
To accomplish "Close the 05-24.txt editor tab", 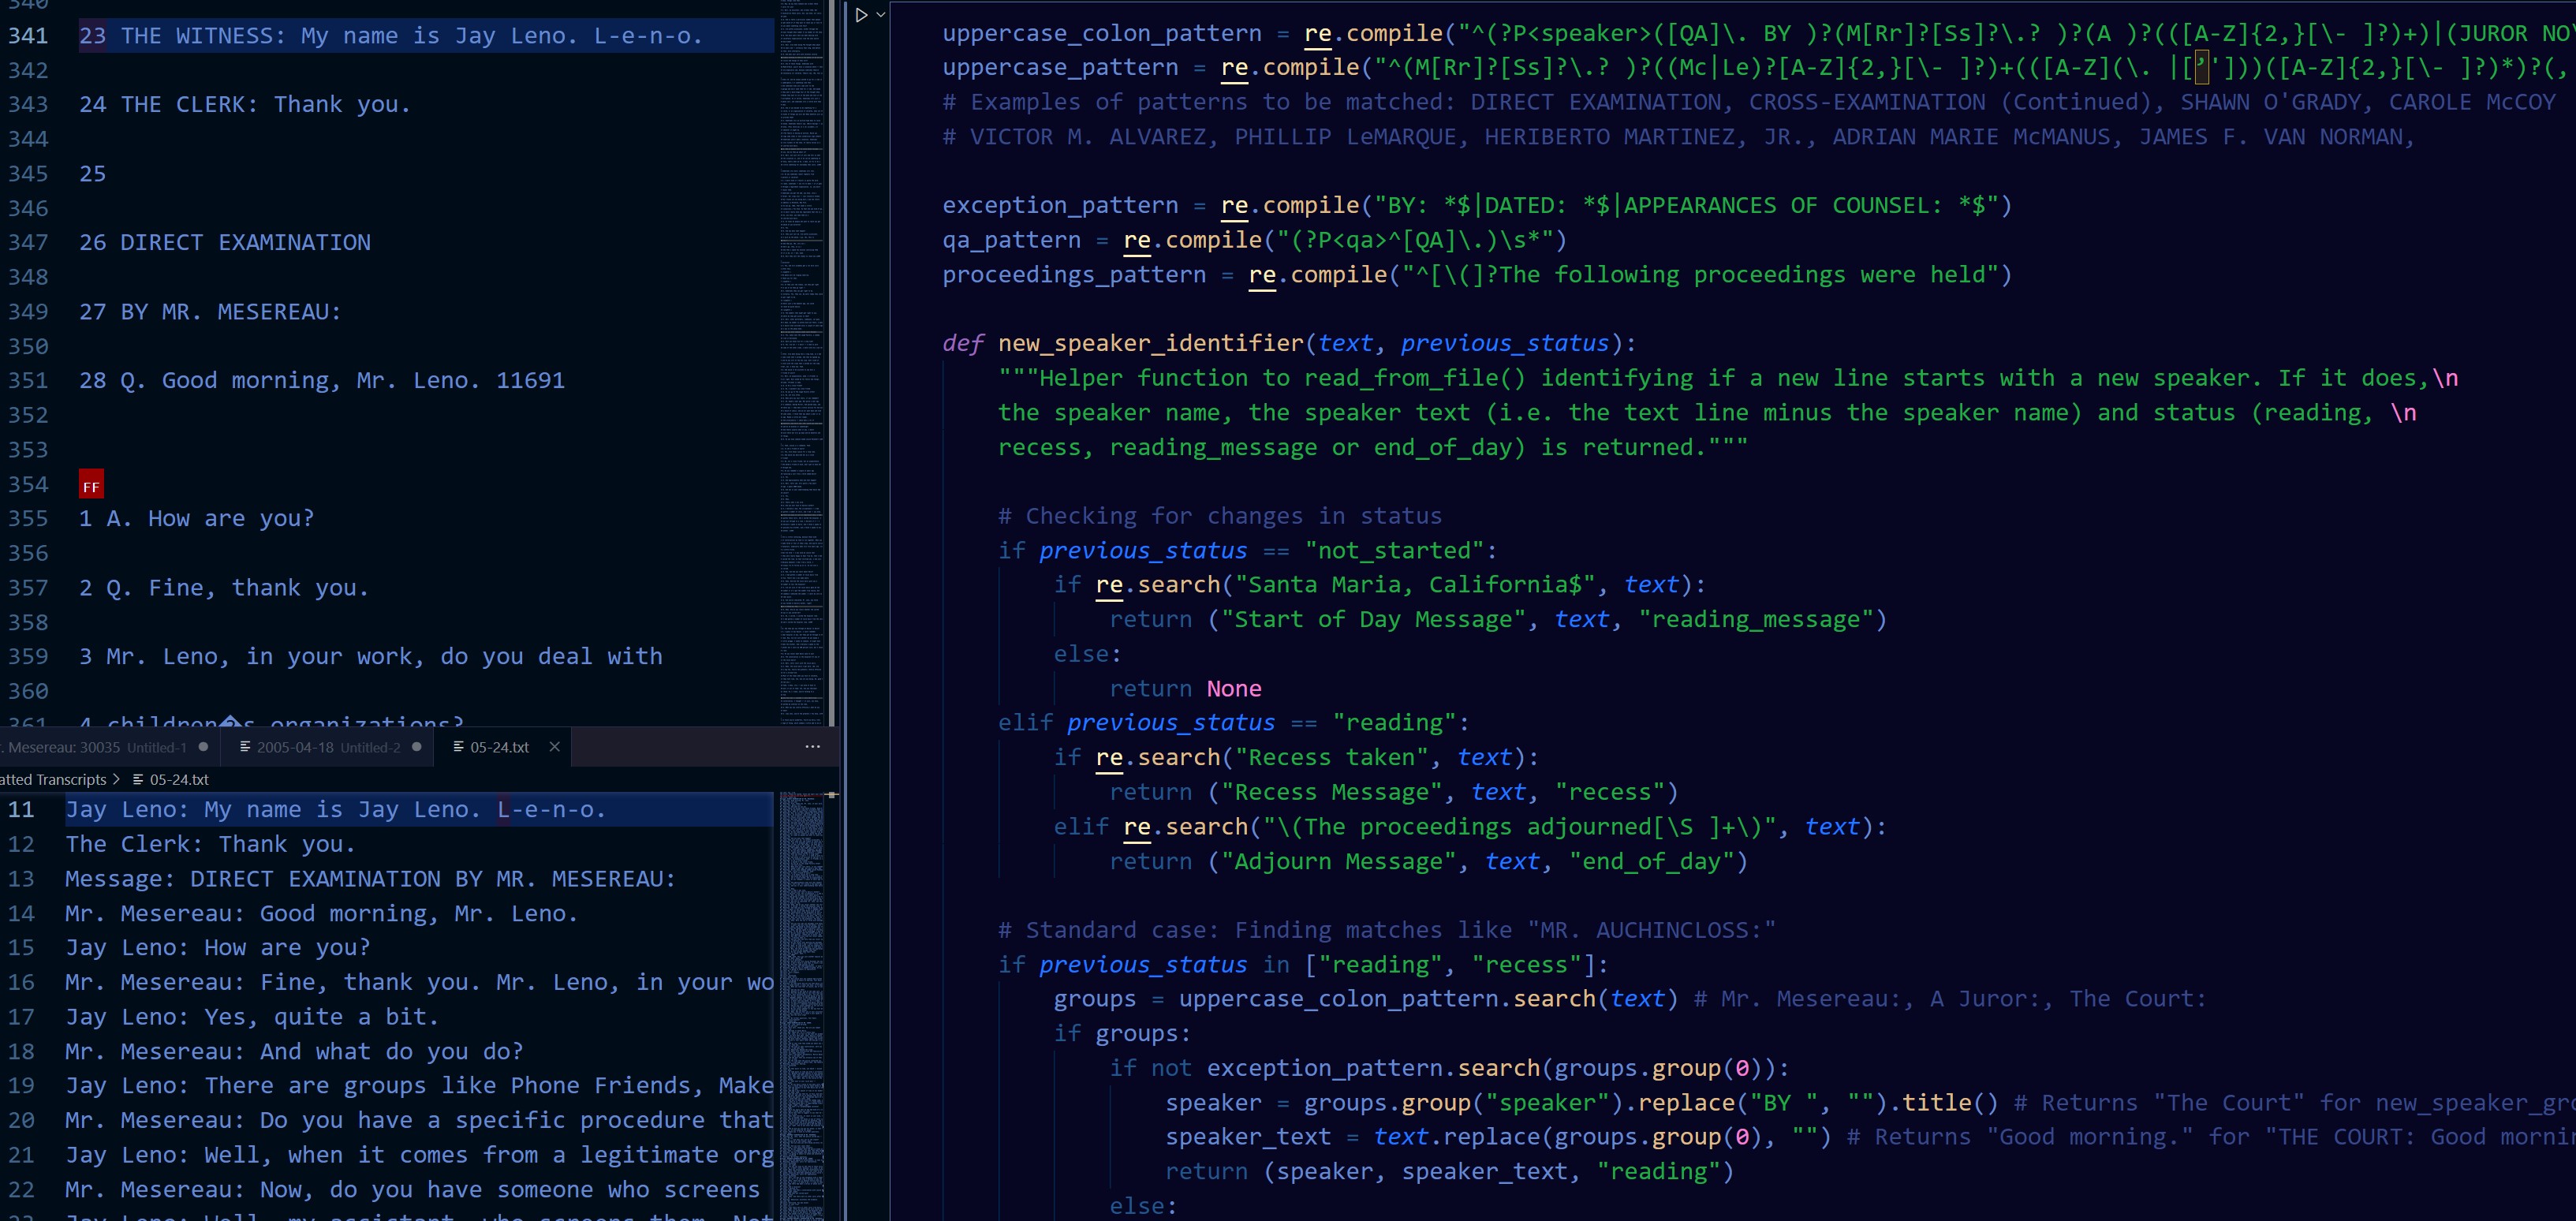I will 555,746.
